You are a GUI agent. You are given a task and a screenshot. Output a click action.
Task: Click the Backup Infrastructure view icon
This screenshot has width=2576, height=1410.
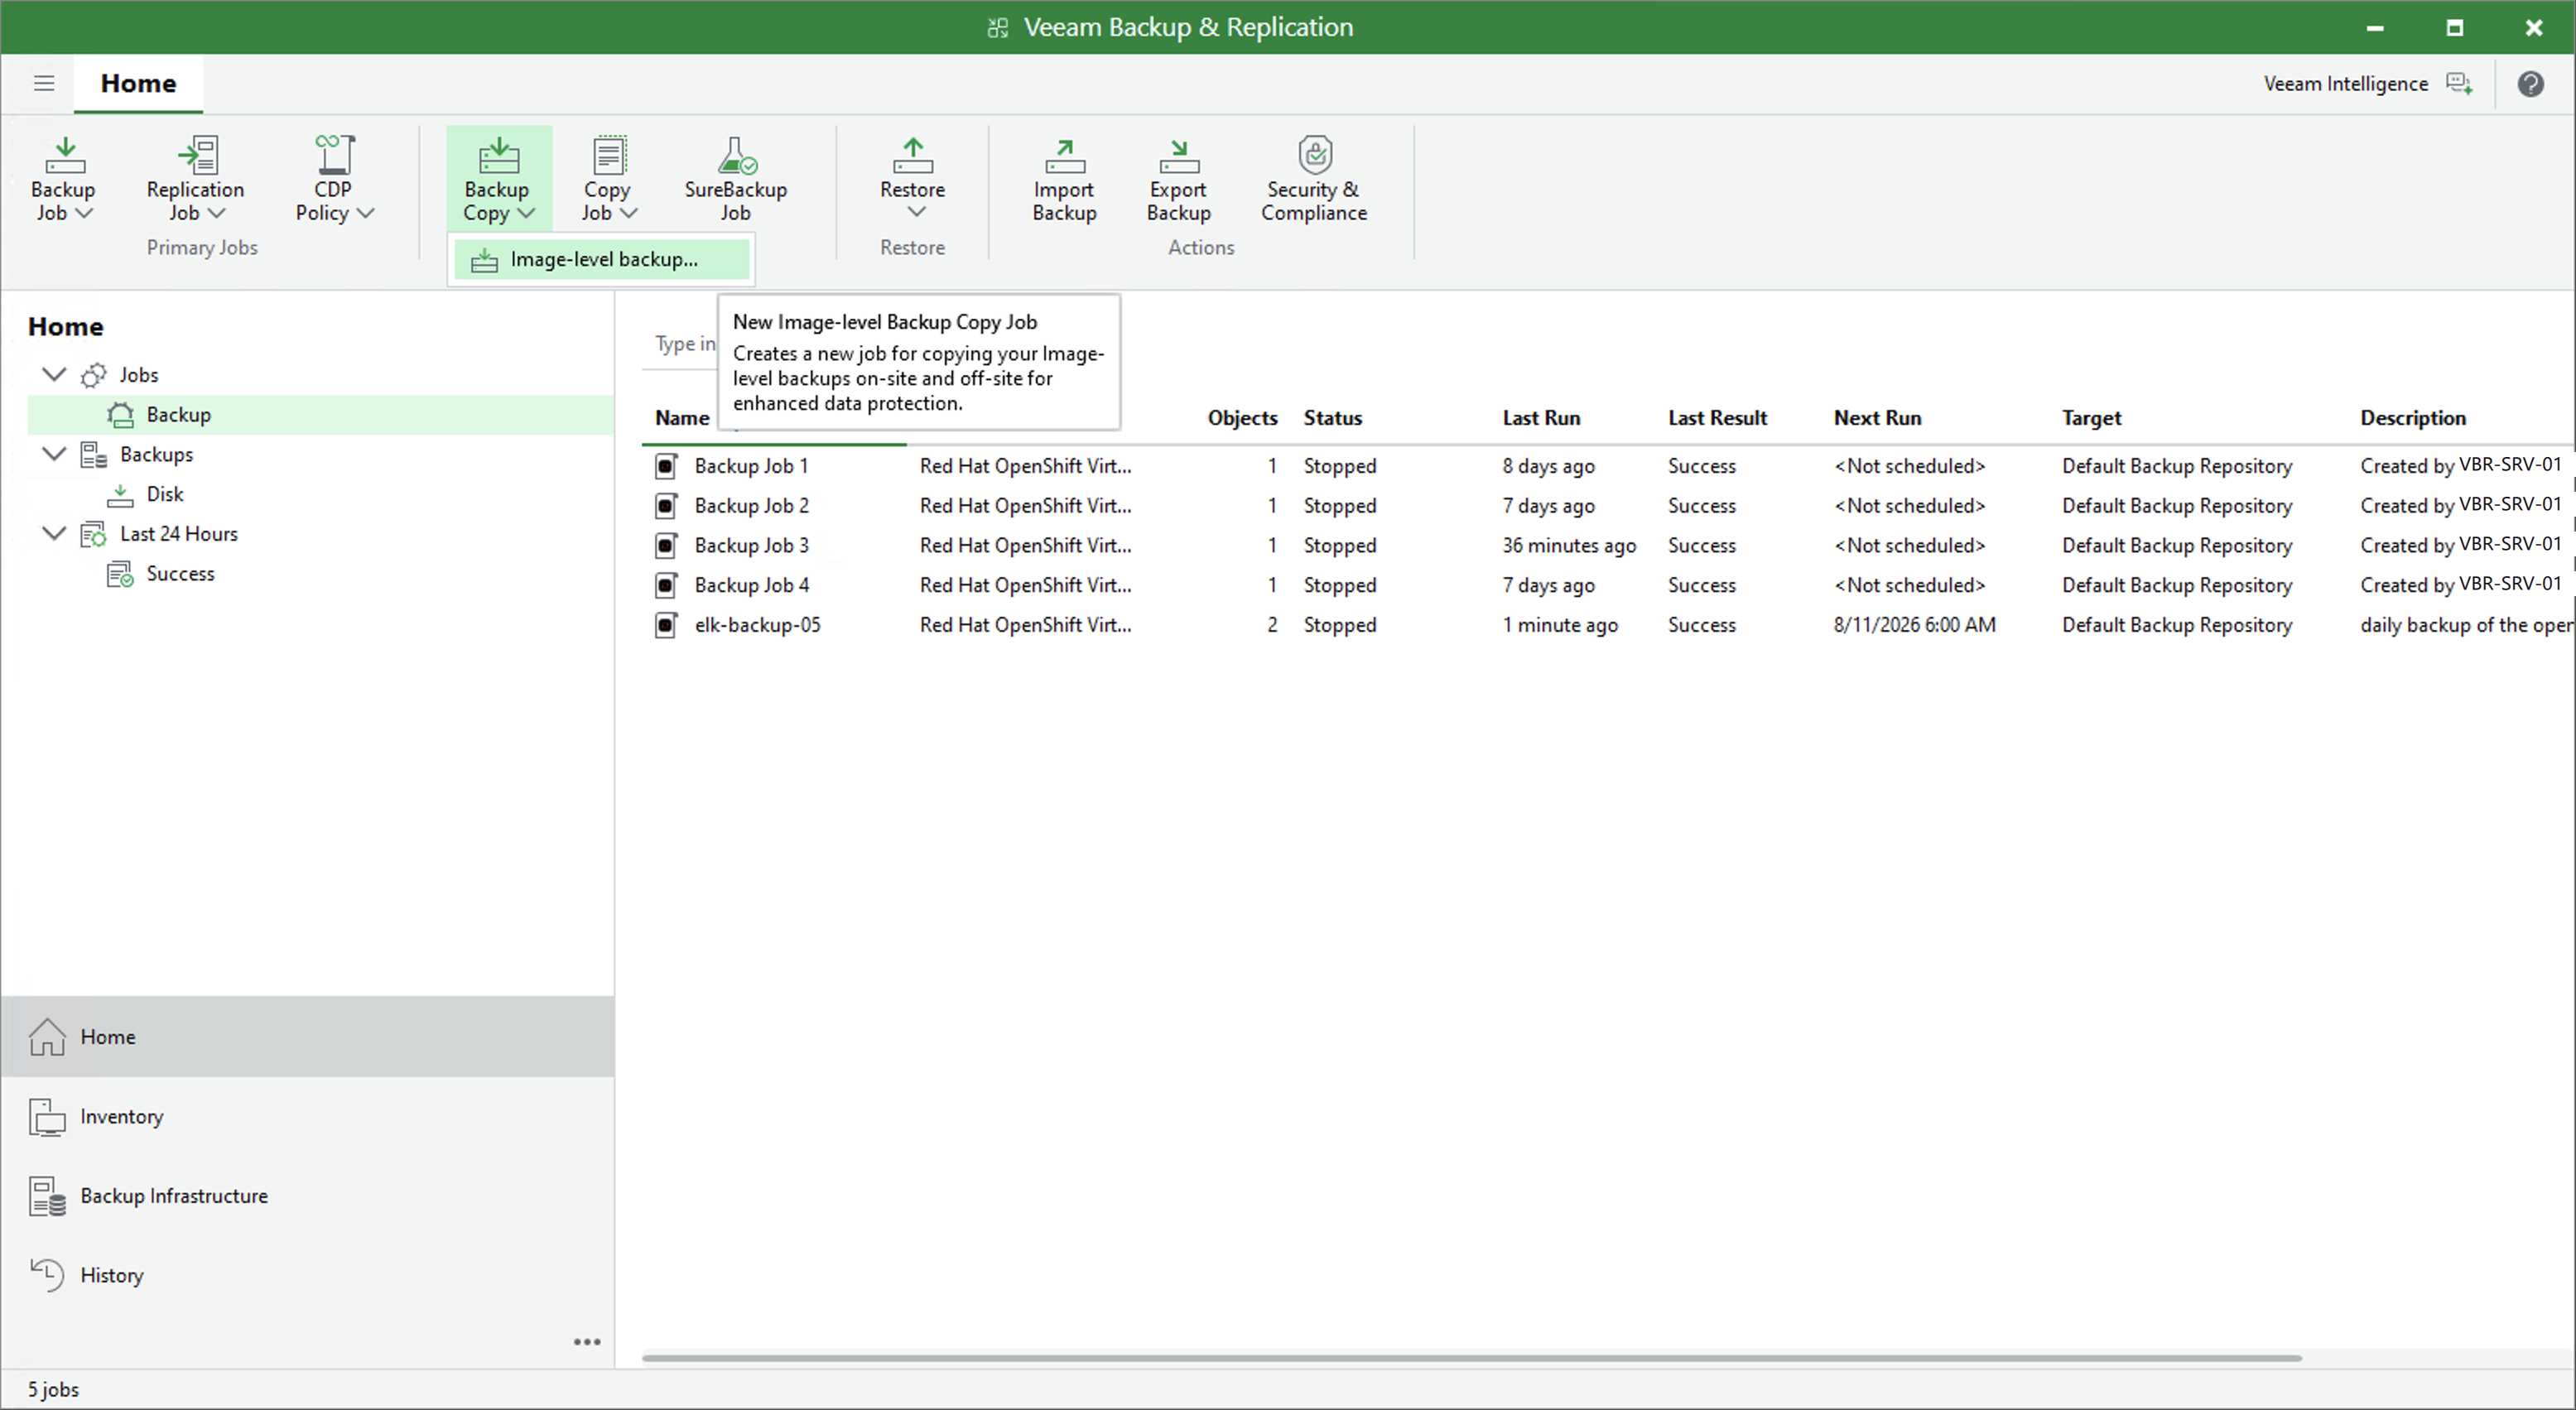click(x=47, y=1196)
